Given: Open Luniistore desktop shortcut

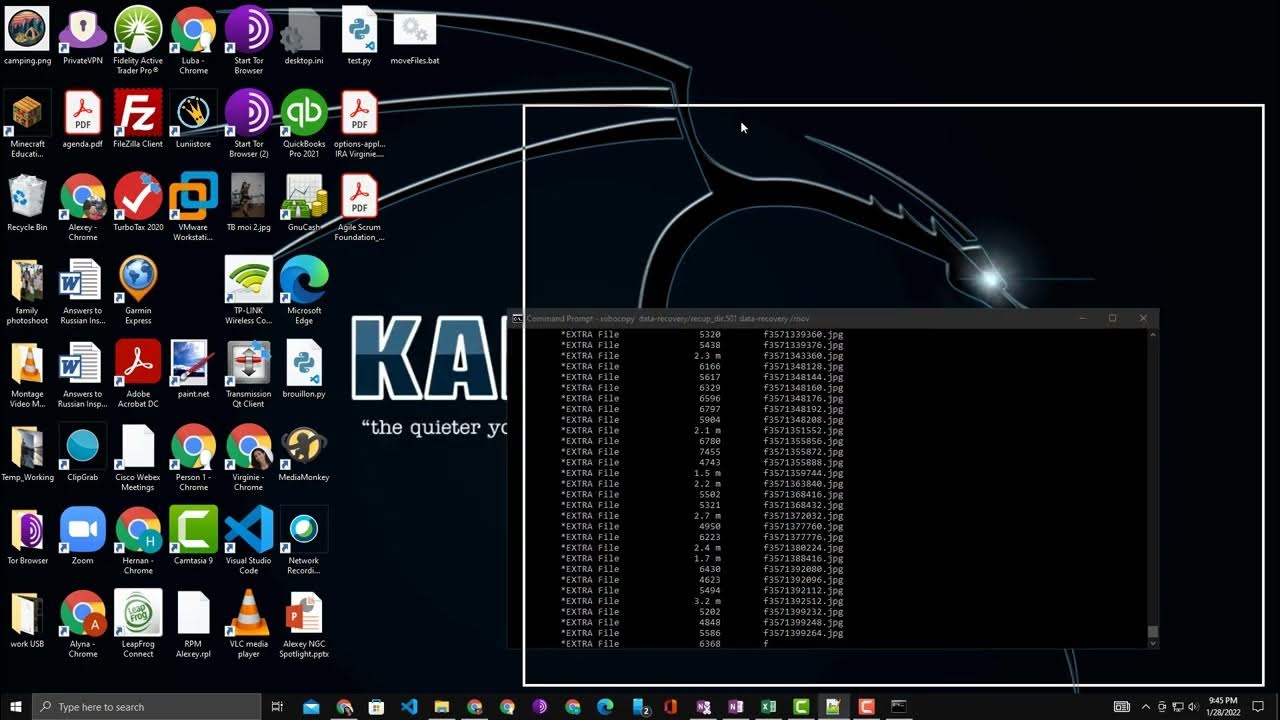Looking at the screenshot, I should [x=193, y=120].
